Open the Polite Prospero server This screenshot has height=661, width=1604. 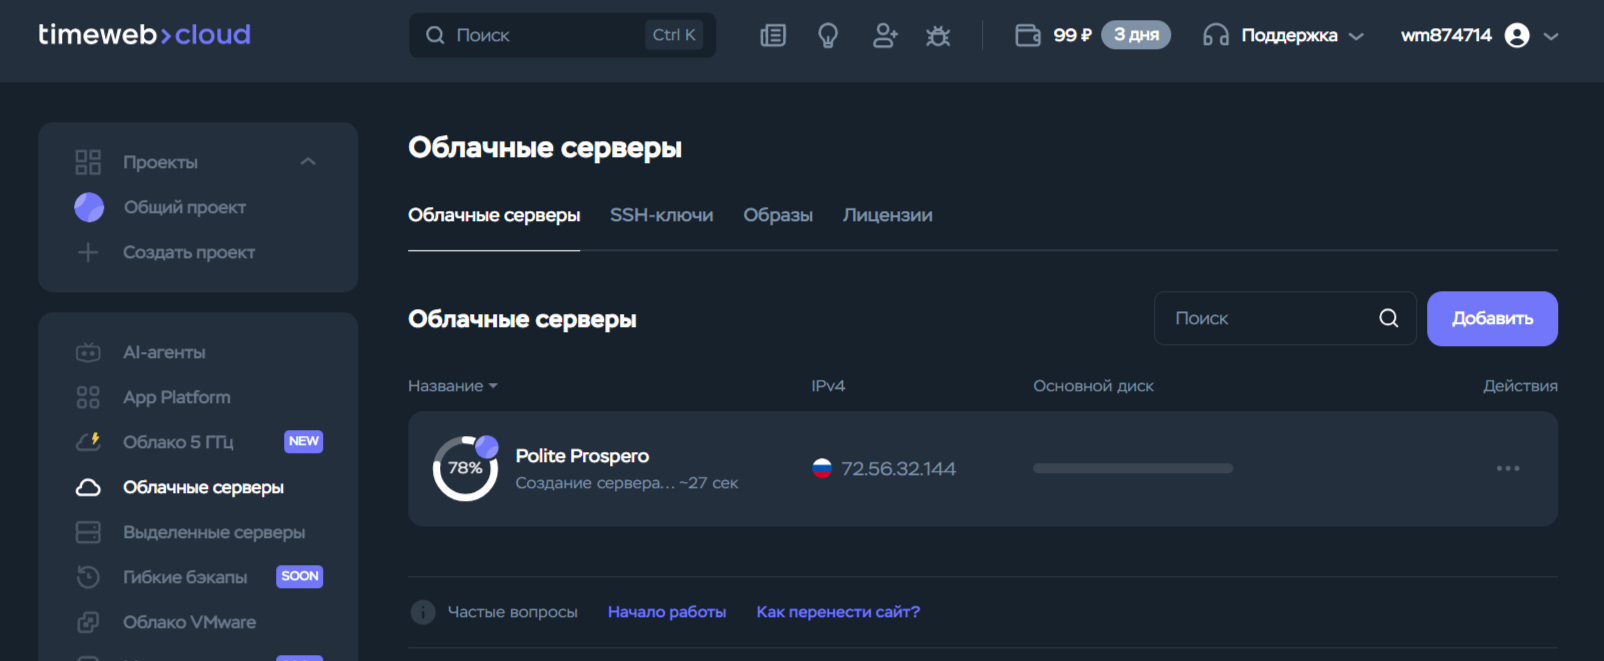tap(582, 456)
